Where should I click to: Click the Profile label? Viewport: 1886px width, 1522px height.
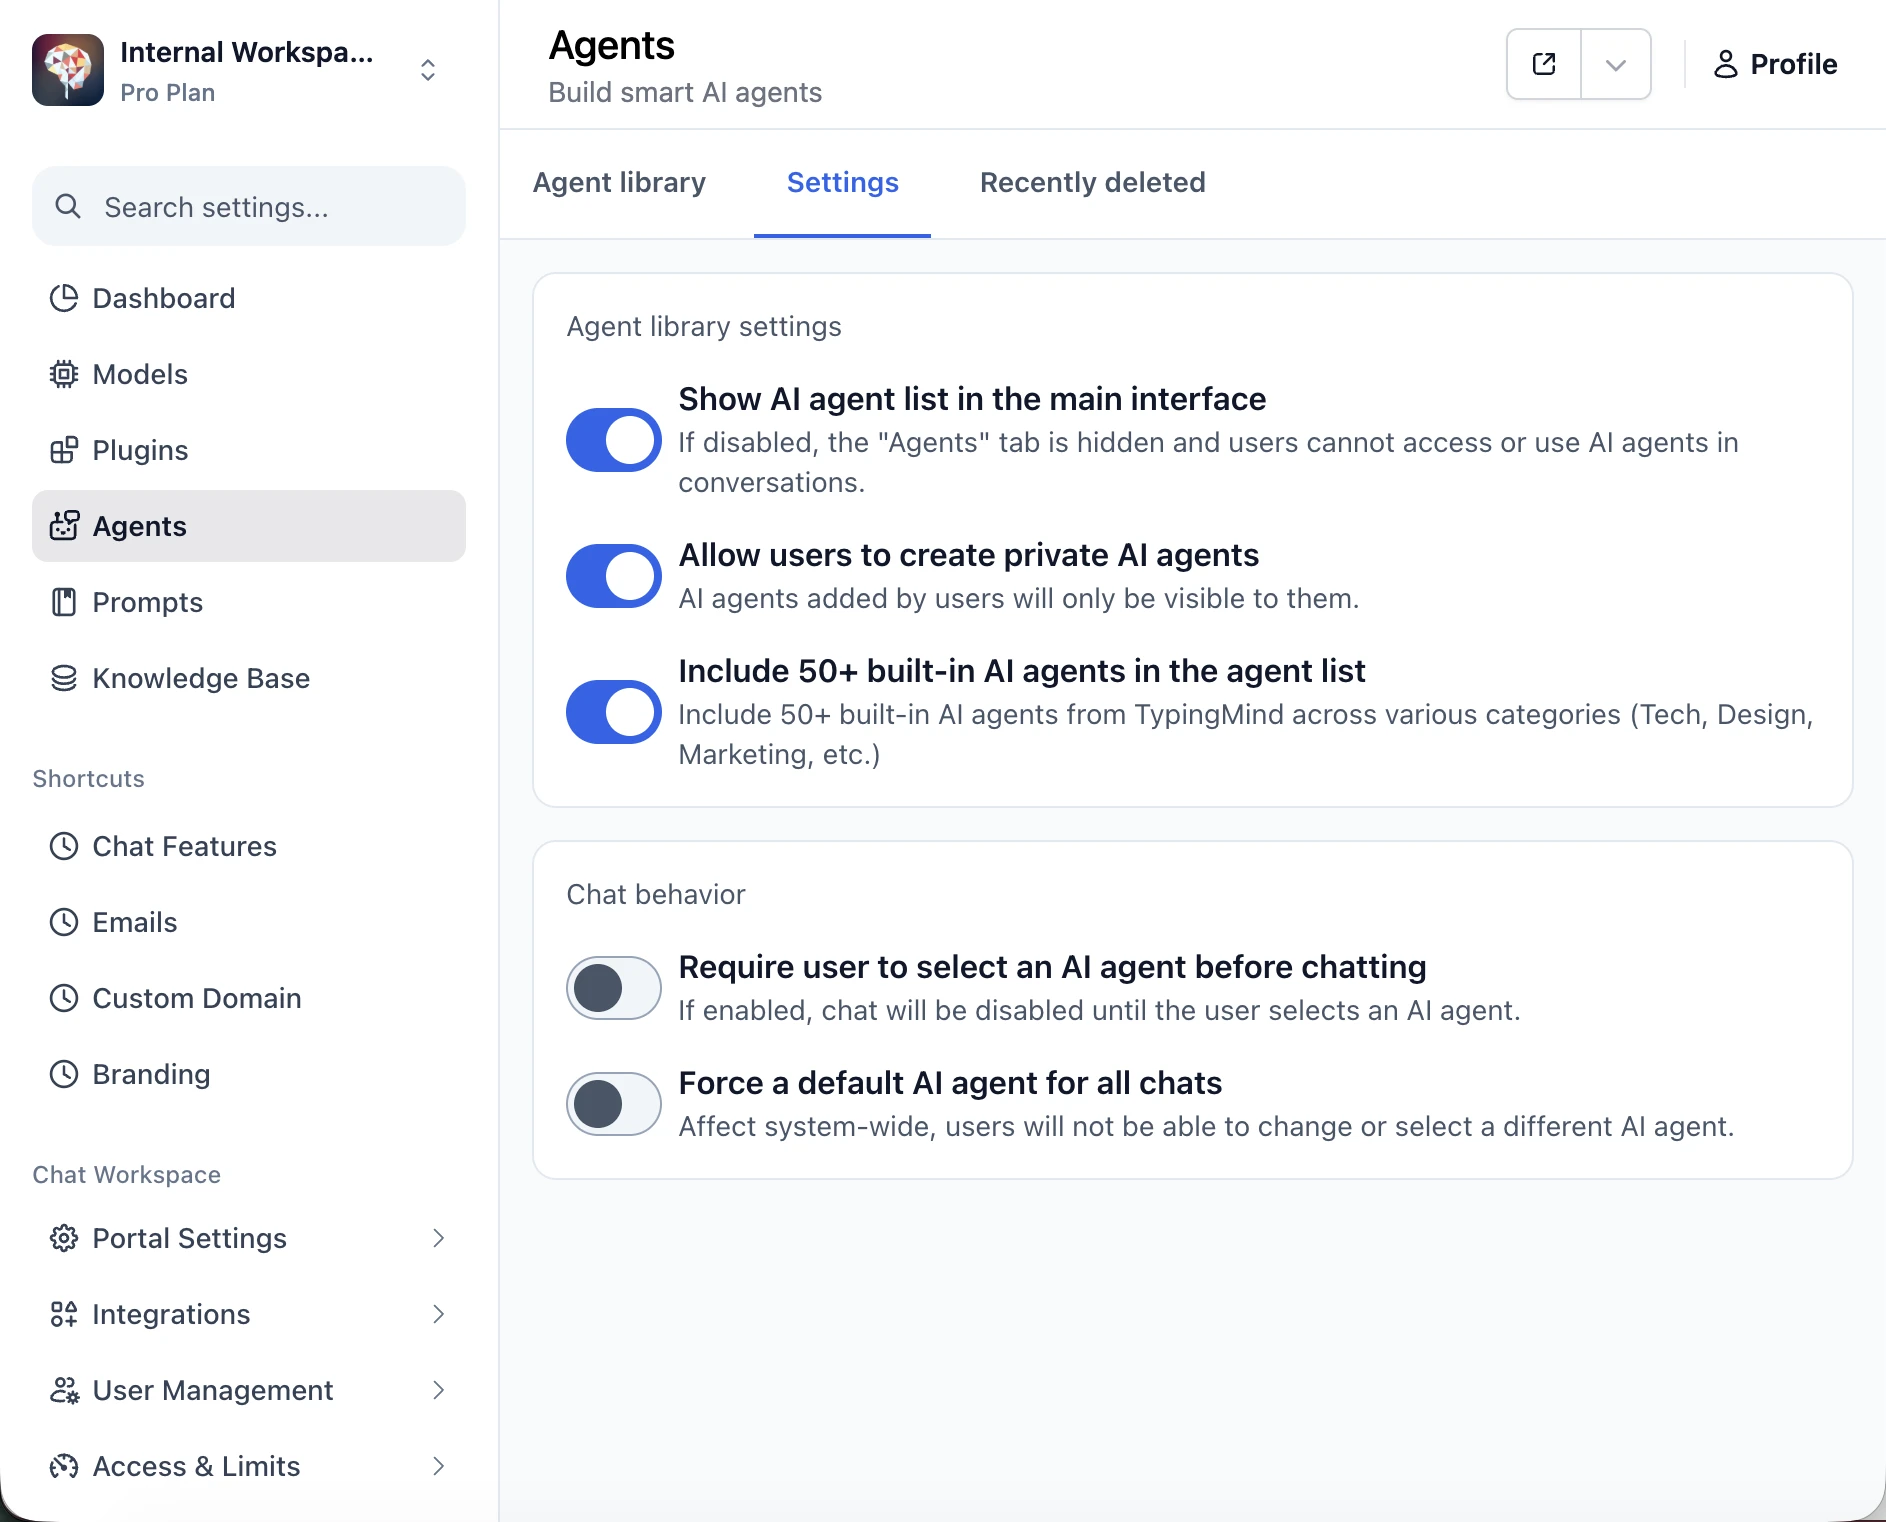coord(1794,64)
